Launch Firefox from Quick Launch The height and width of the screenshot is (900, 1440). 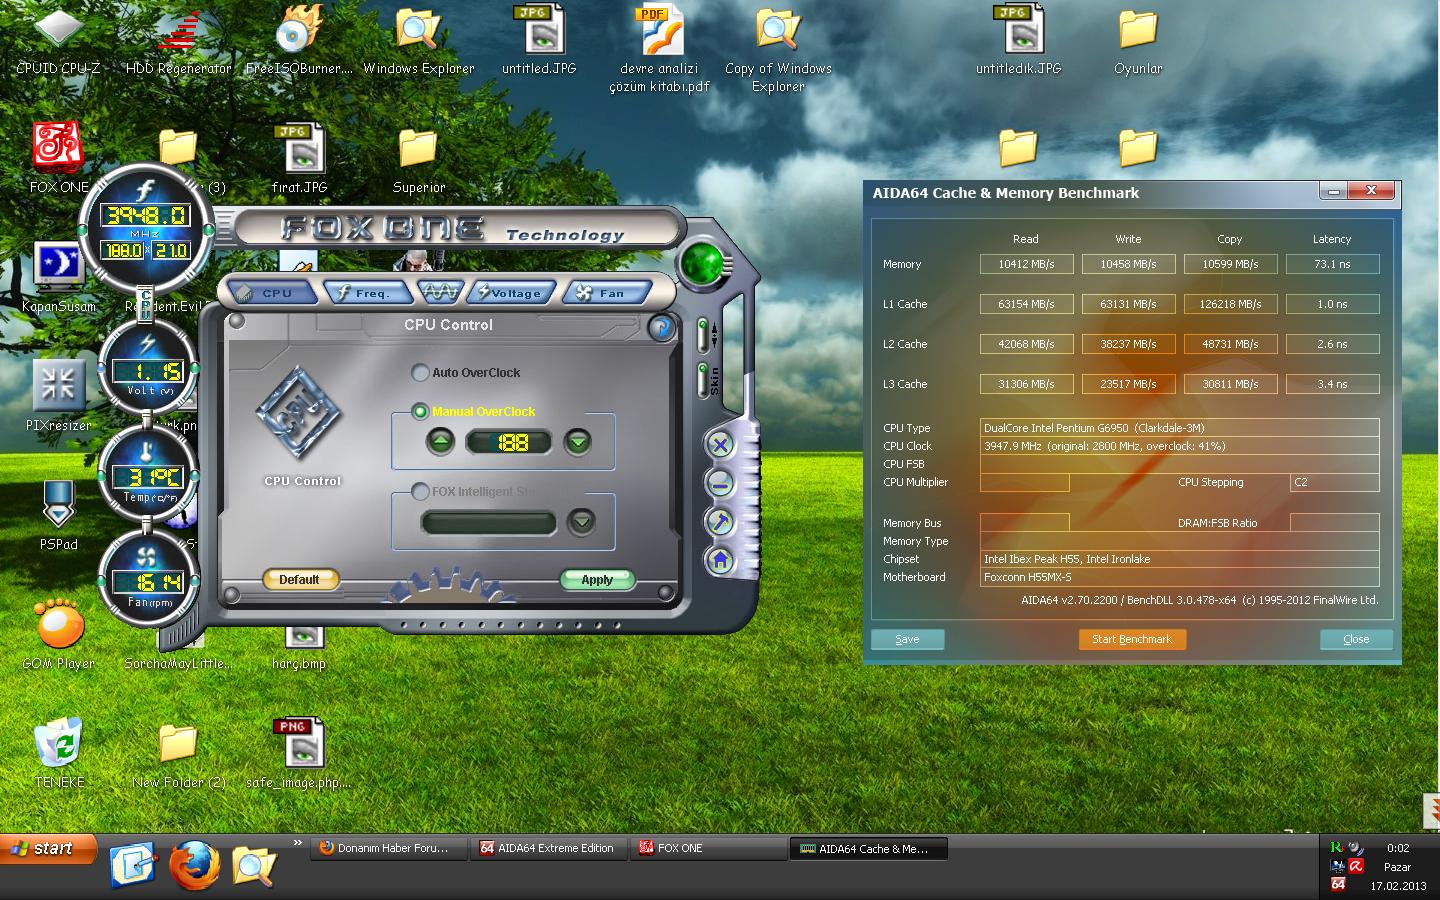[194, 866]
